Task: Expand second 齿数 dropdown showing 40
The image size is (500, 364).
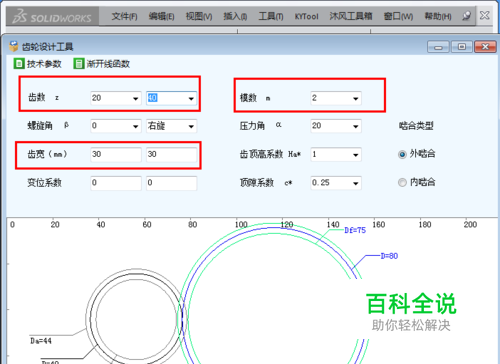Action: [191, 98]
